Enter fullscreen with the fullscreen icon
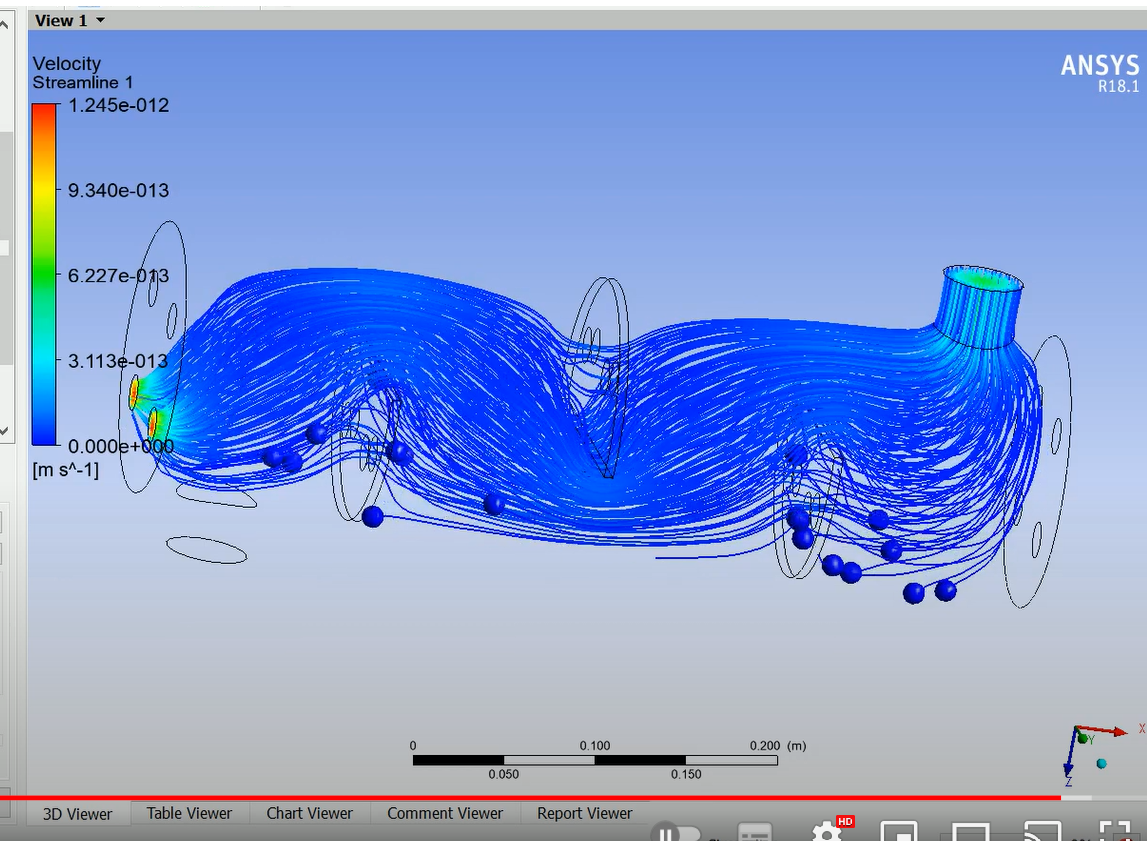 [1113, 832]
